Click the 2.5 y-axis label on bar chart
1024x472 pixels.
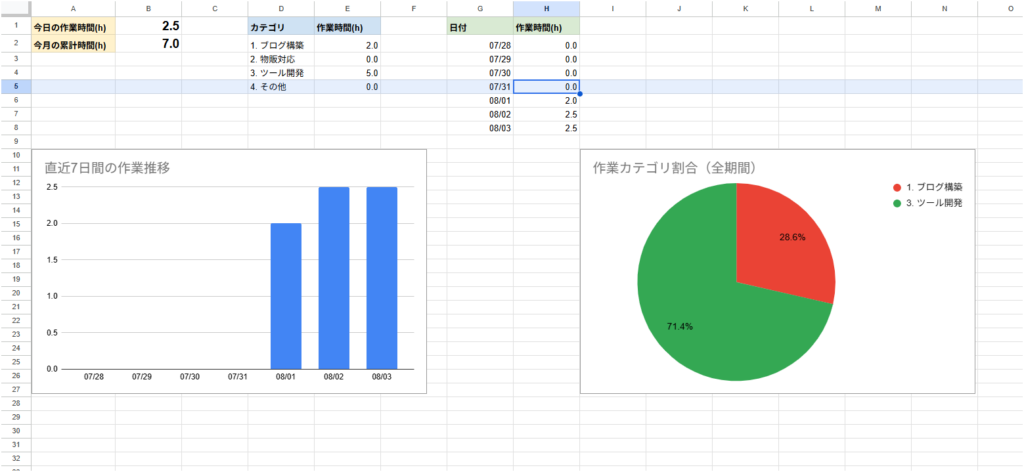click(x=51, y=187)
